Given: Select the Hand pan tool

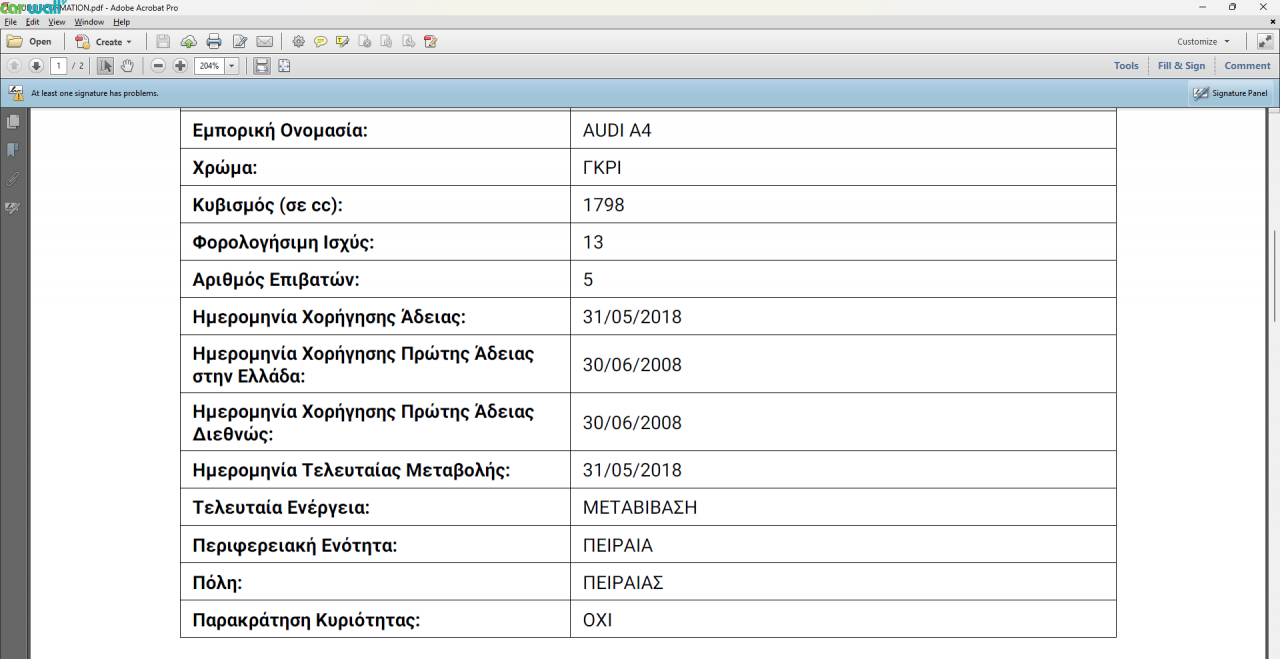Looking at the screenshot, I should tap(127, 66).
